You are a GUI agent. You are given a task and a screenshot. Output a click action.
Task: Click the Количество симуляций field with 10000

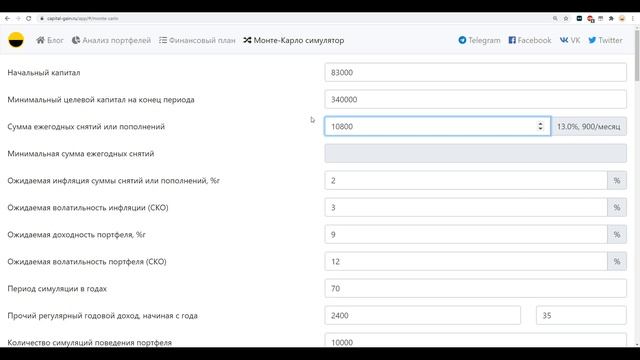click(x=476, y=340)
